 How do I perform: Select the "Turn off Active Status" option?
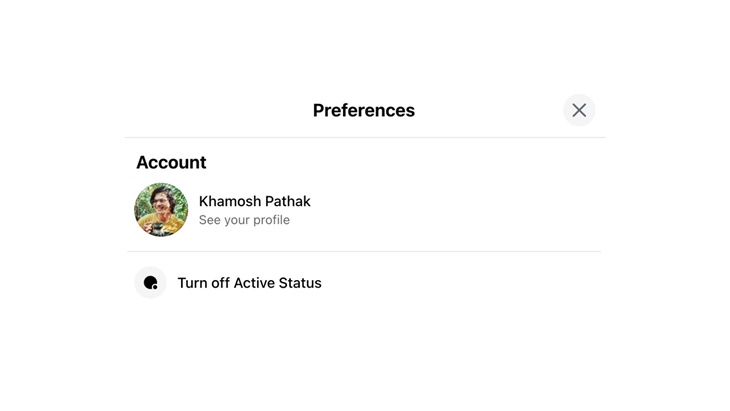tap(249, 283)
